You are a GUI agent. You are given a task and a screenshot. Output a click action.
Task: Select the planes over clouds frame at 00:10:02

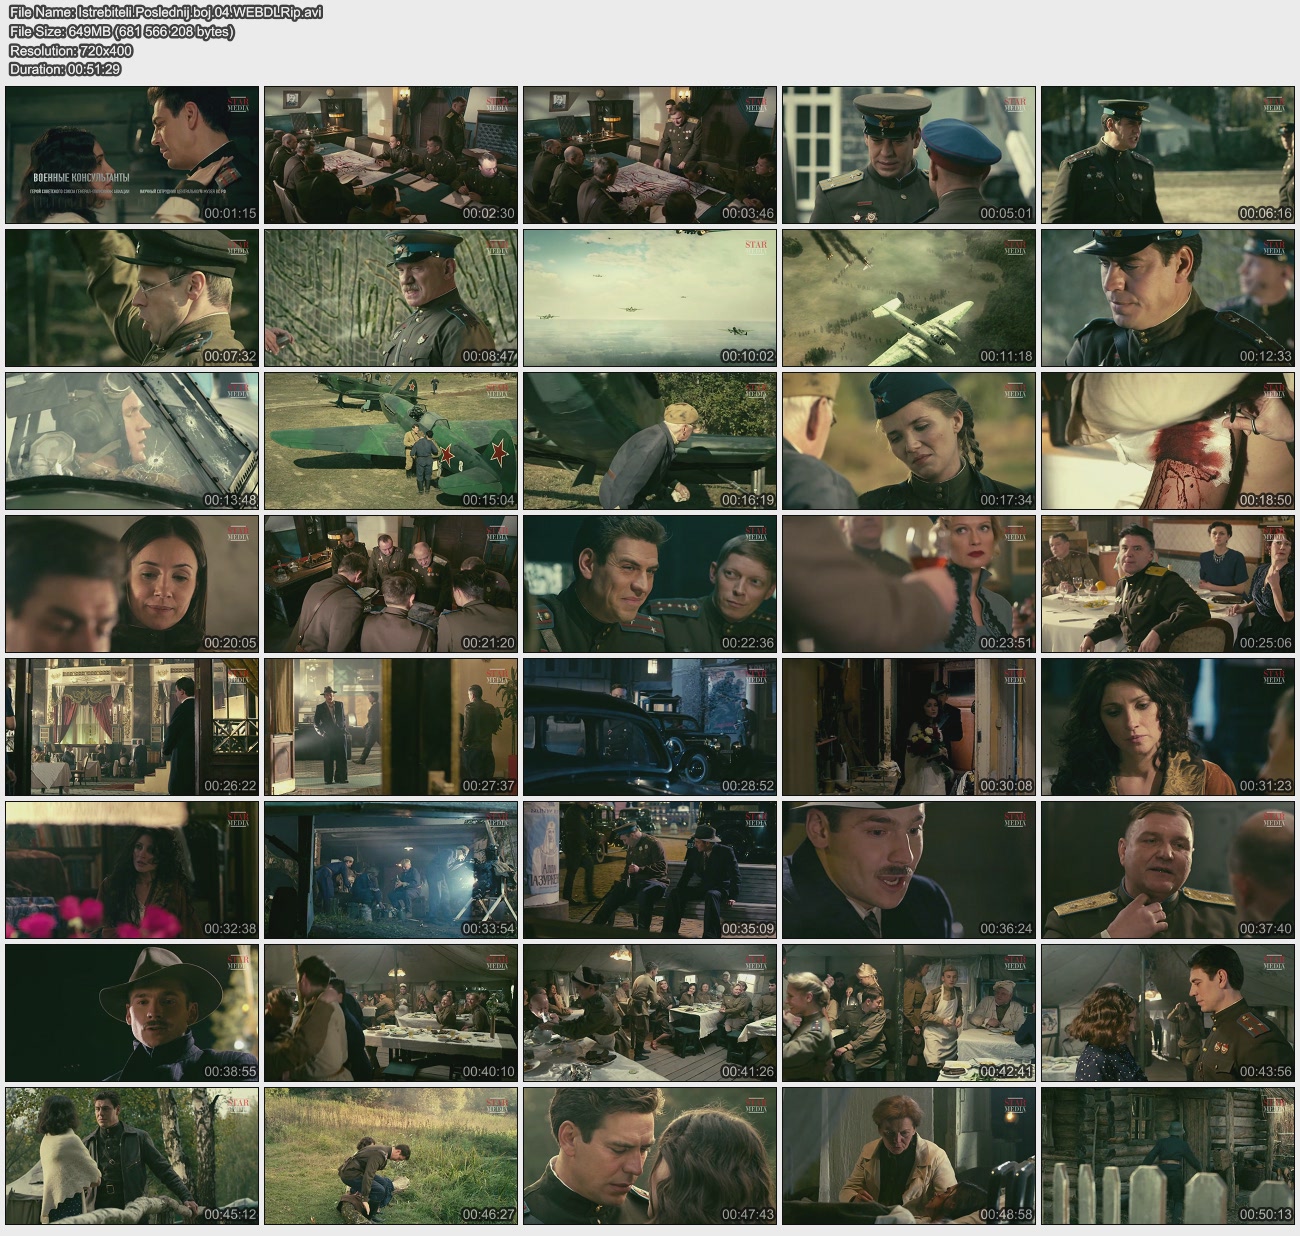pyautogui.click(x=650, y=298)
